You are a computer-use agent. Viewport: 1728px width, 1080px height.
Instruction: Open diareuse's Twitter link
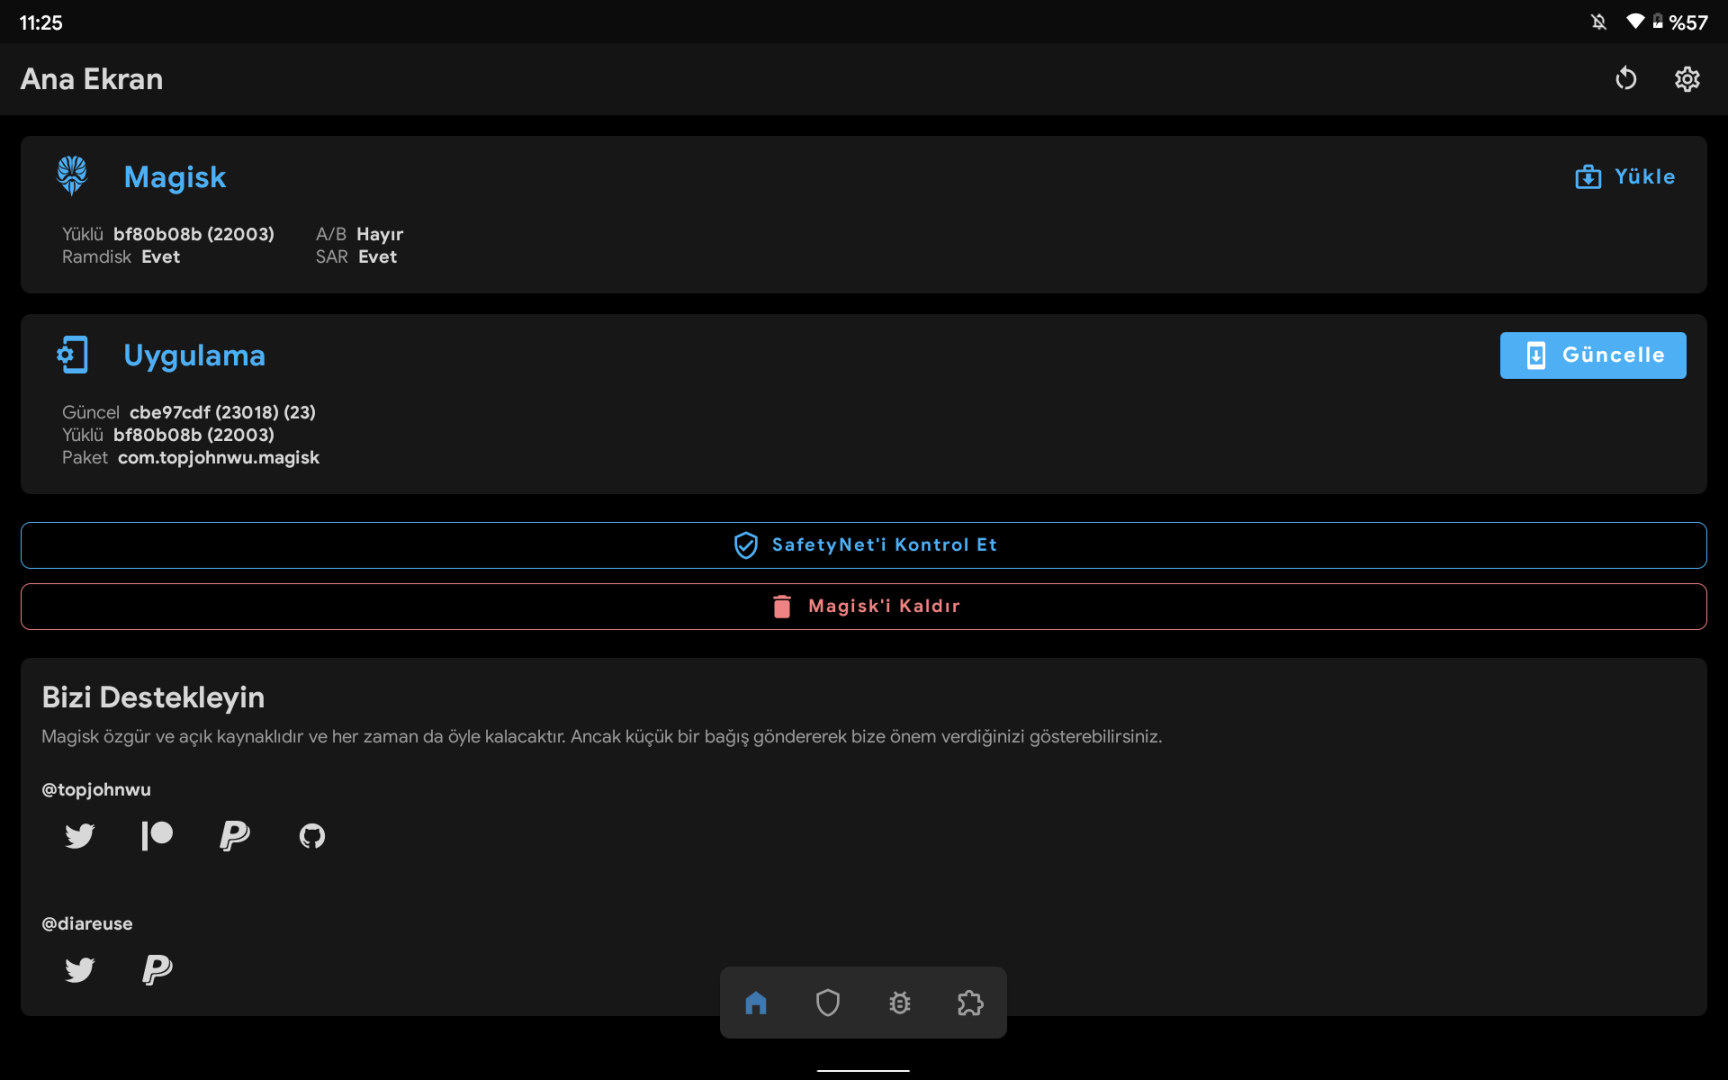click(x=80, y=969)
